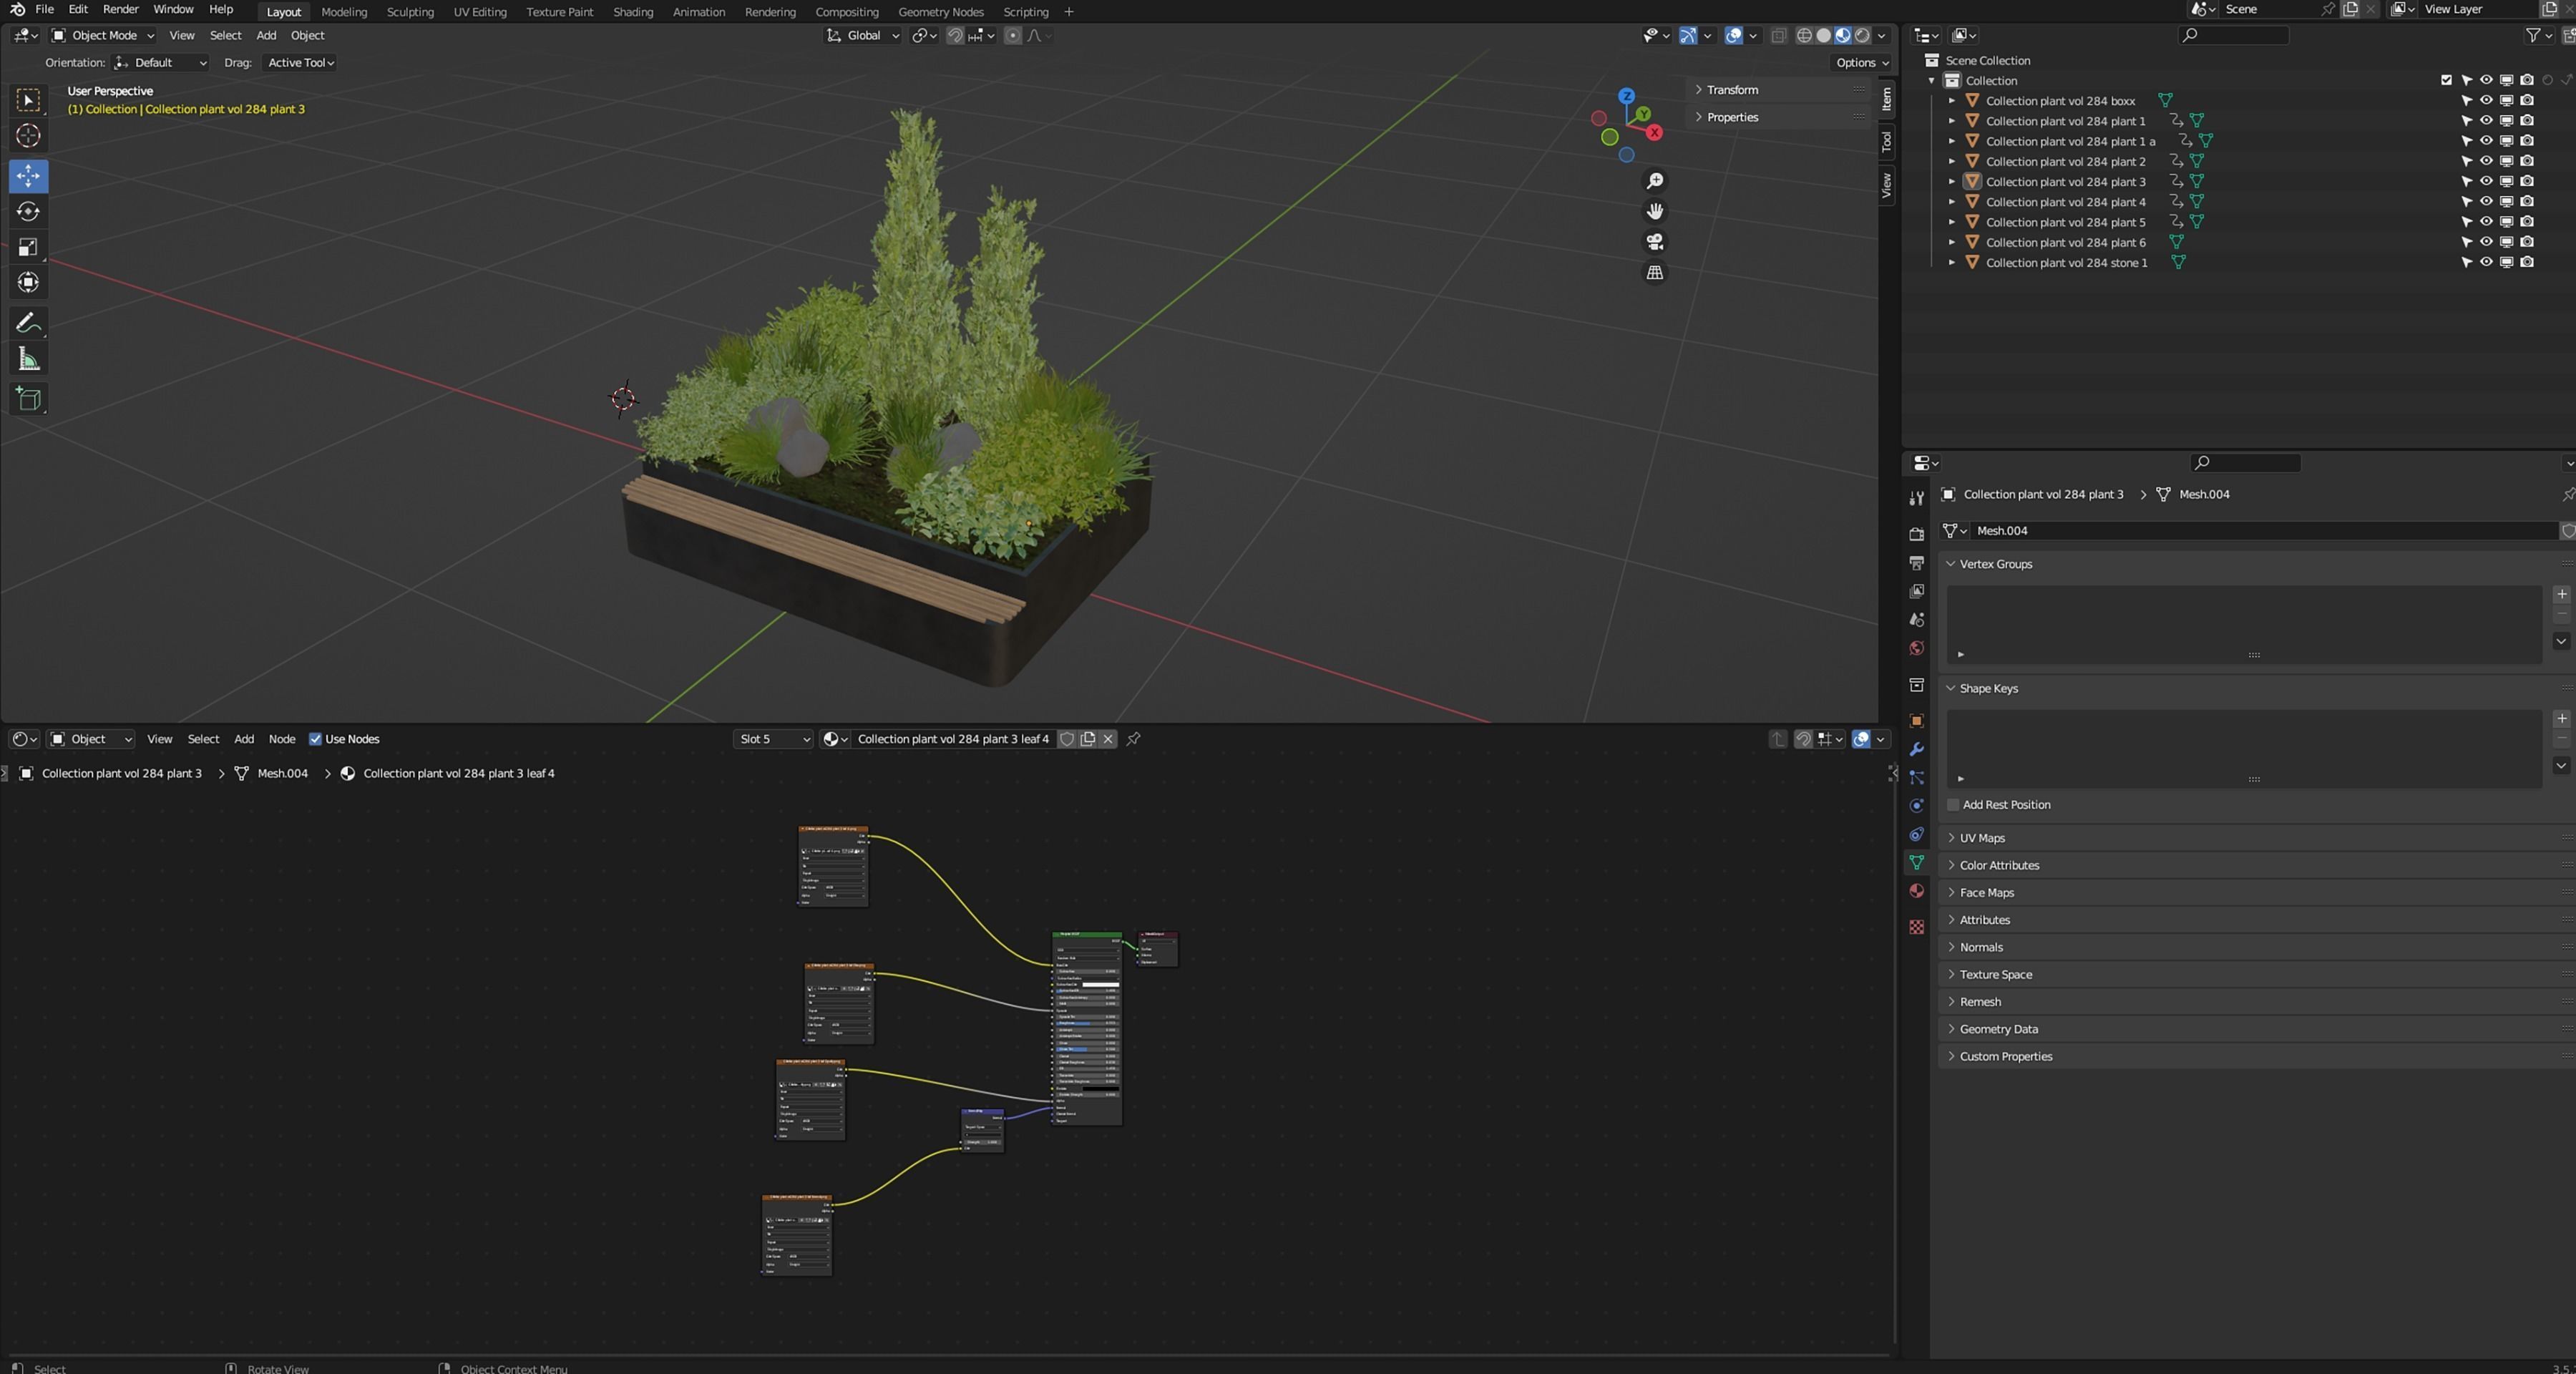Click the properties editor search field
This screenshot has width=2576, height=1374.
point(2245,462)
